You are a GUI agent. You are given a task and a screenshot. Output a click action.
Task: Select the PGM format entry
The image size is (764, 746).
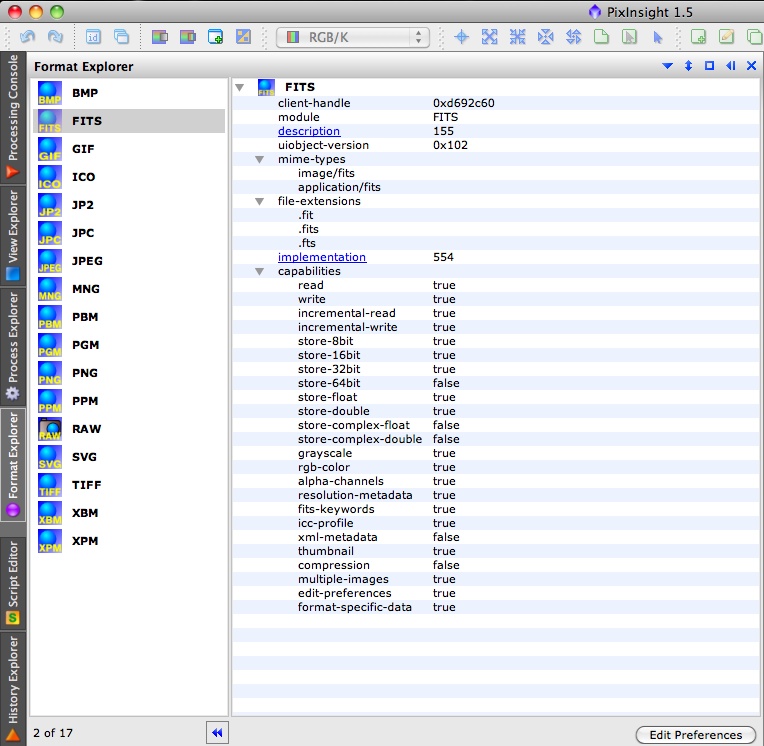coord(129,345)
